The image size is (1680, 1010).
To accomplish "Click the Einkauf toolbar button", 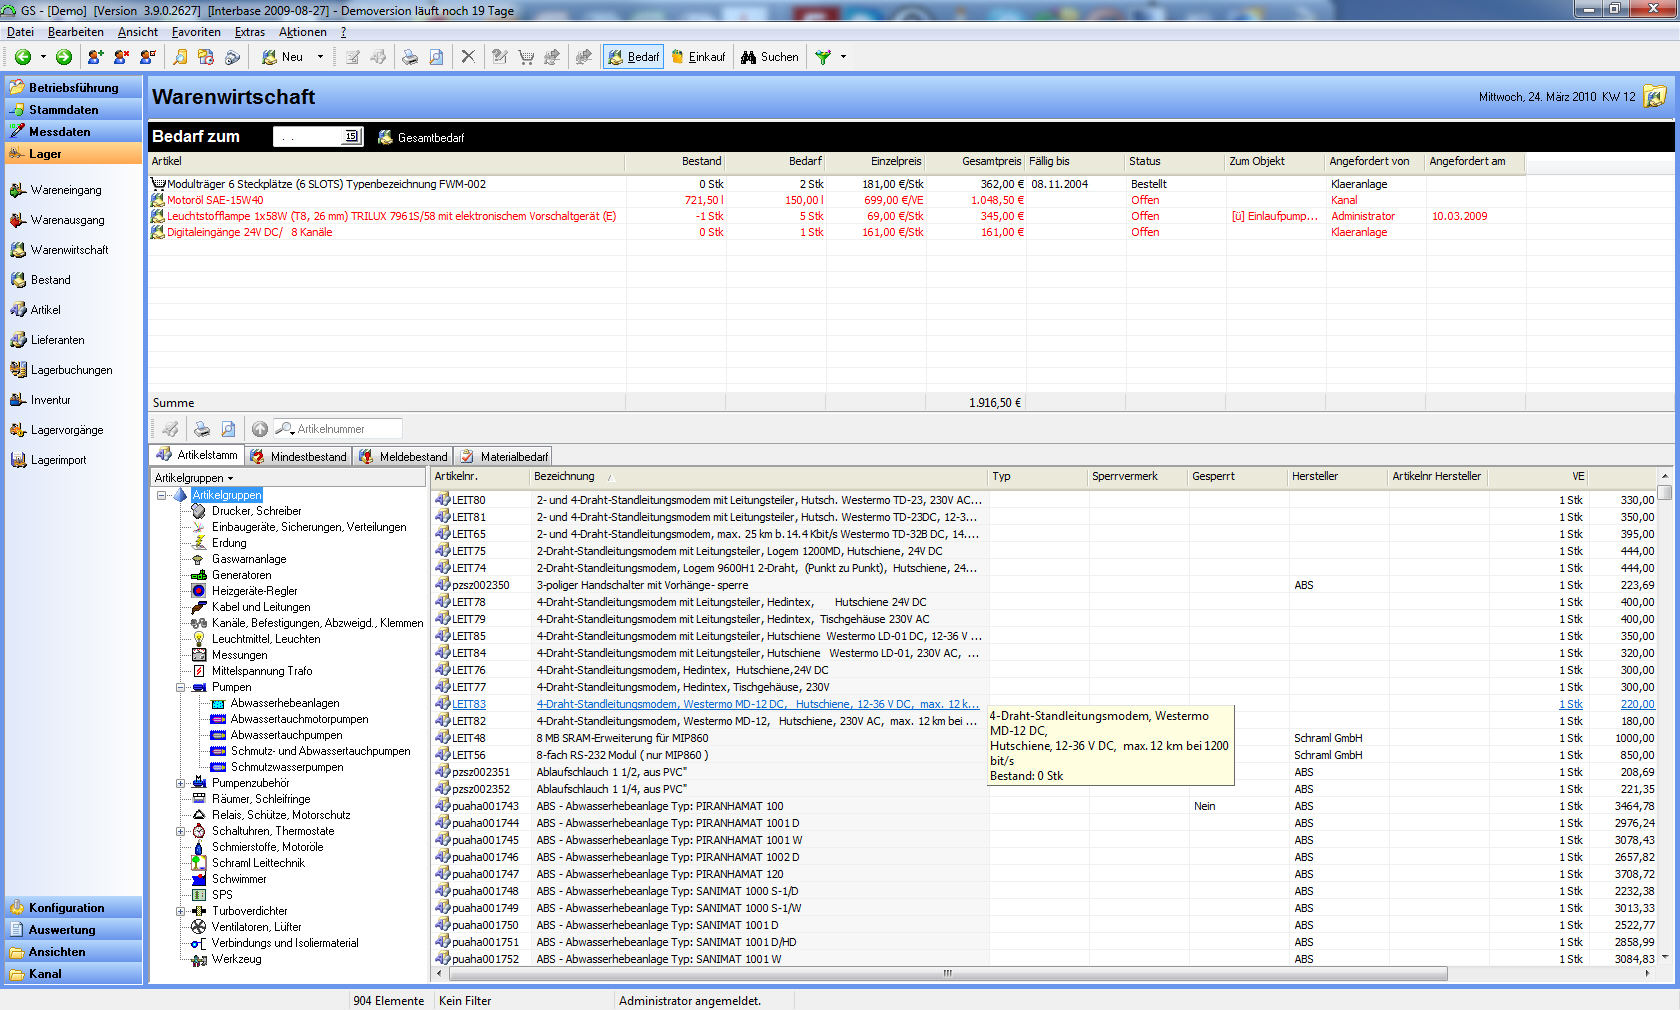I will pyautogui.click(x=698, y=57).
